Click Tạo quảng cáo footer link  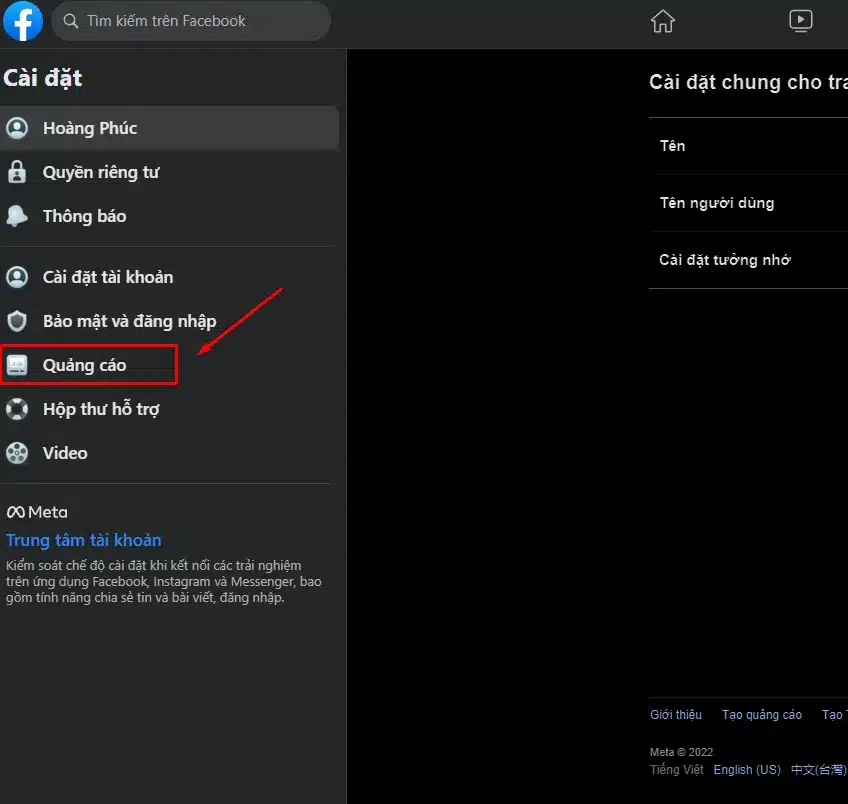[x=762, y=715]
